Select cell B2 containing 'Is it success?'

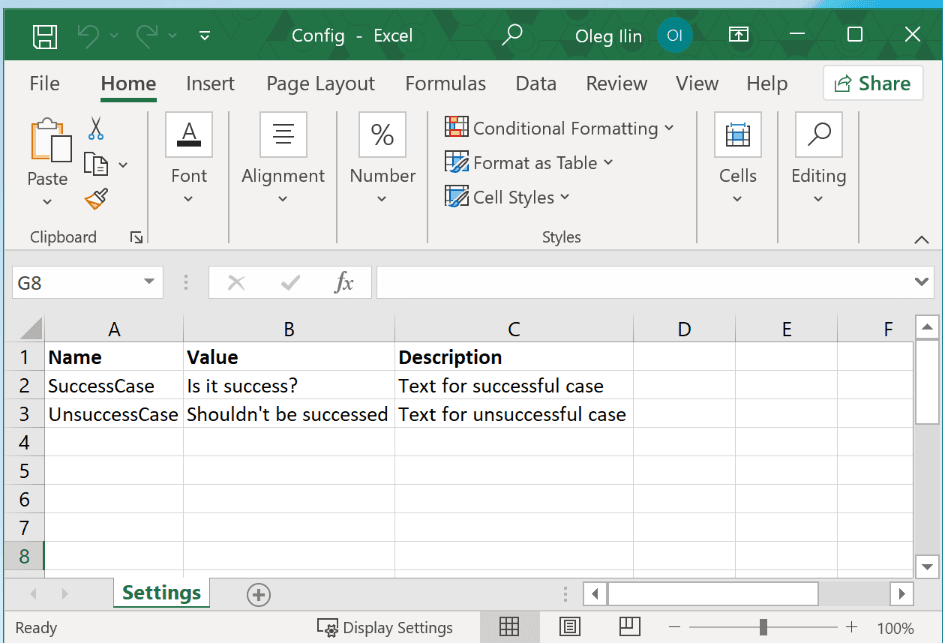tap(288, 386)
